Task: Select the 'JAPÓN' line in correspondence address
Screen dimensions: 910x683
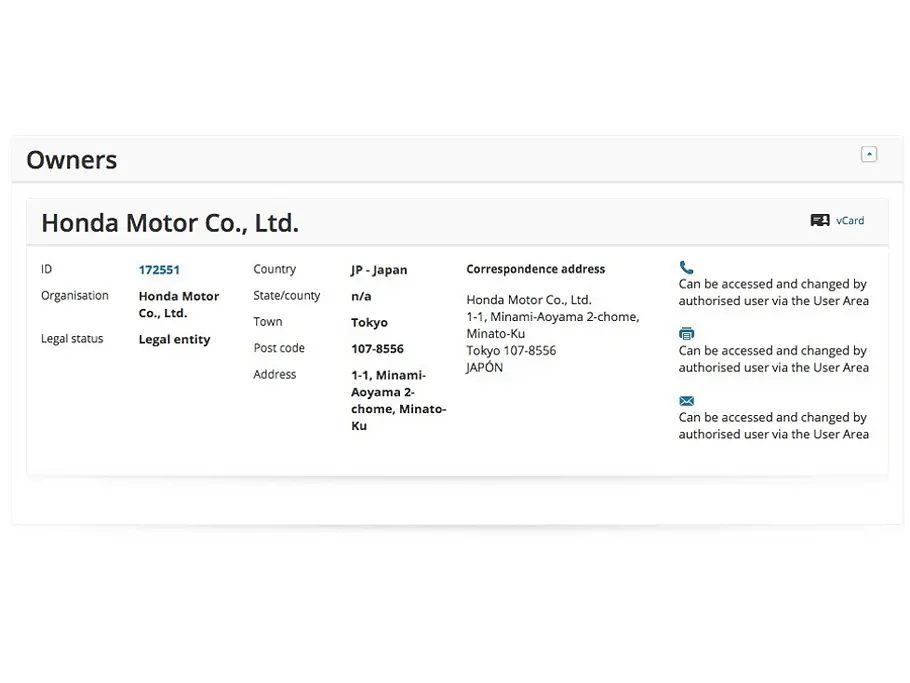Action: click(485, 367)
